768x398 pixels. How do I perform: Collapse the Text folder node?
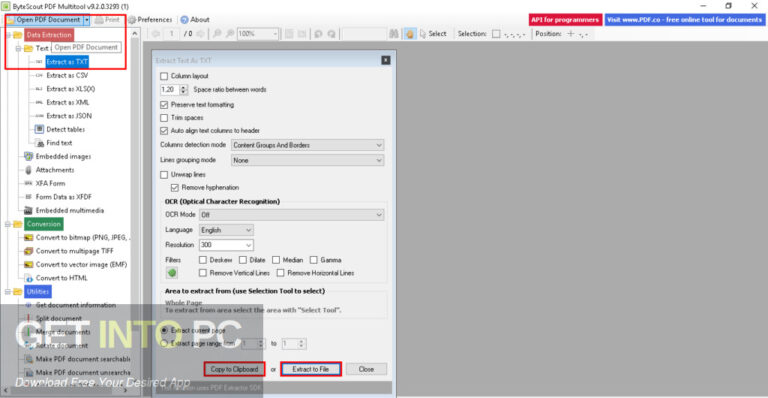(18, 48)
